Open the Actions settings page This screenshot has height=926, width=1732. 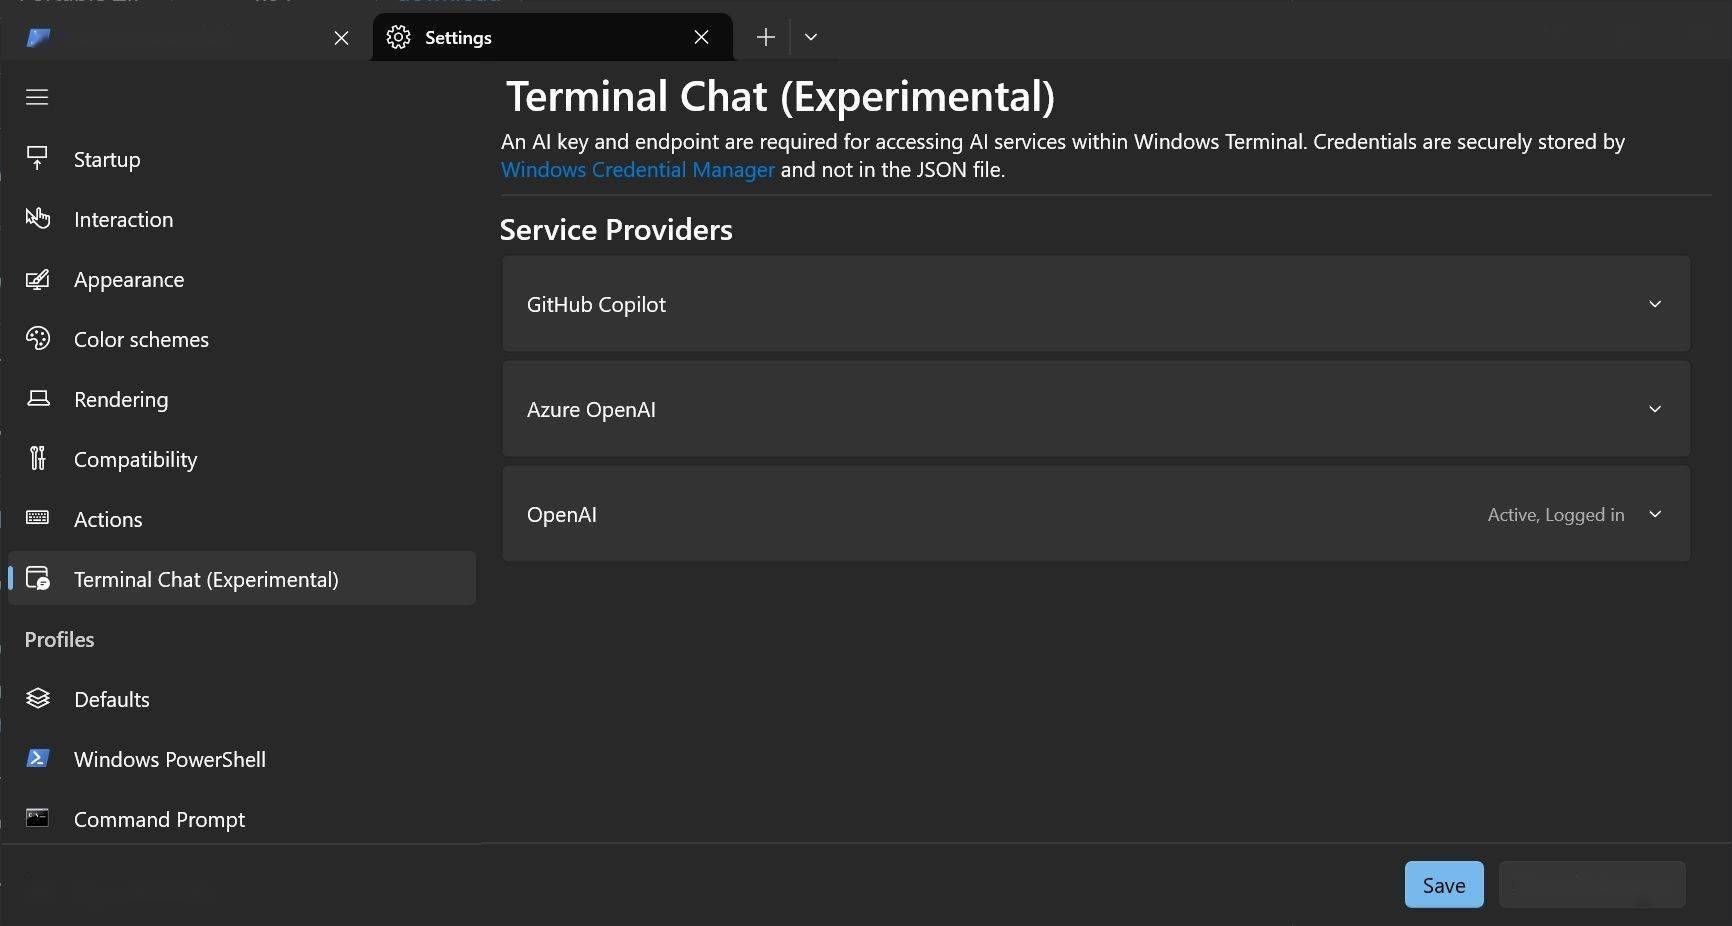click(242, 519)
